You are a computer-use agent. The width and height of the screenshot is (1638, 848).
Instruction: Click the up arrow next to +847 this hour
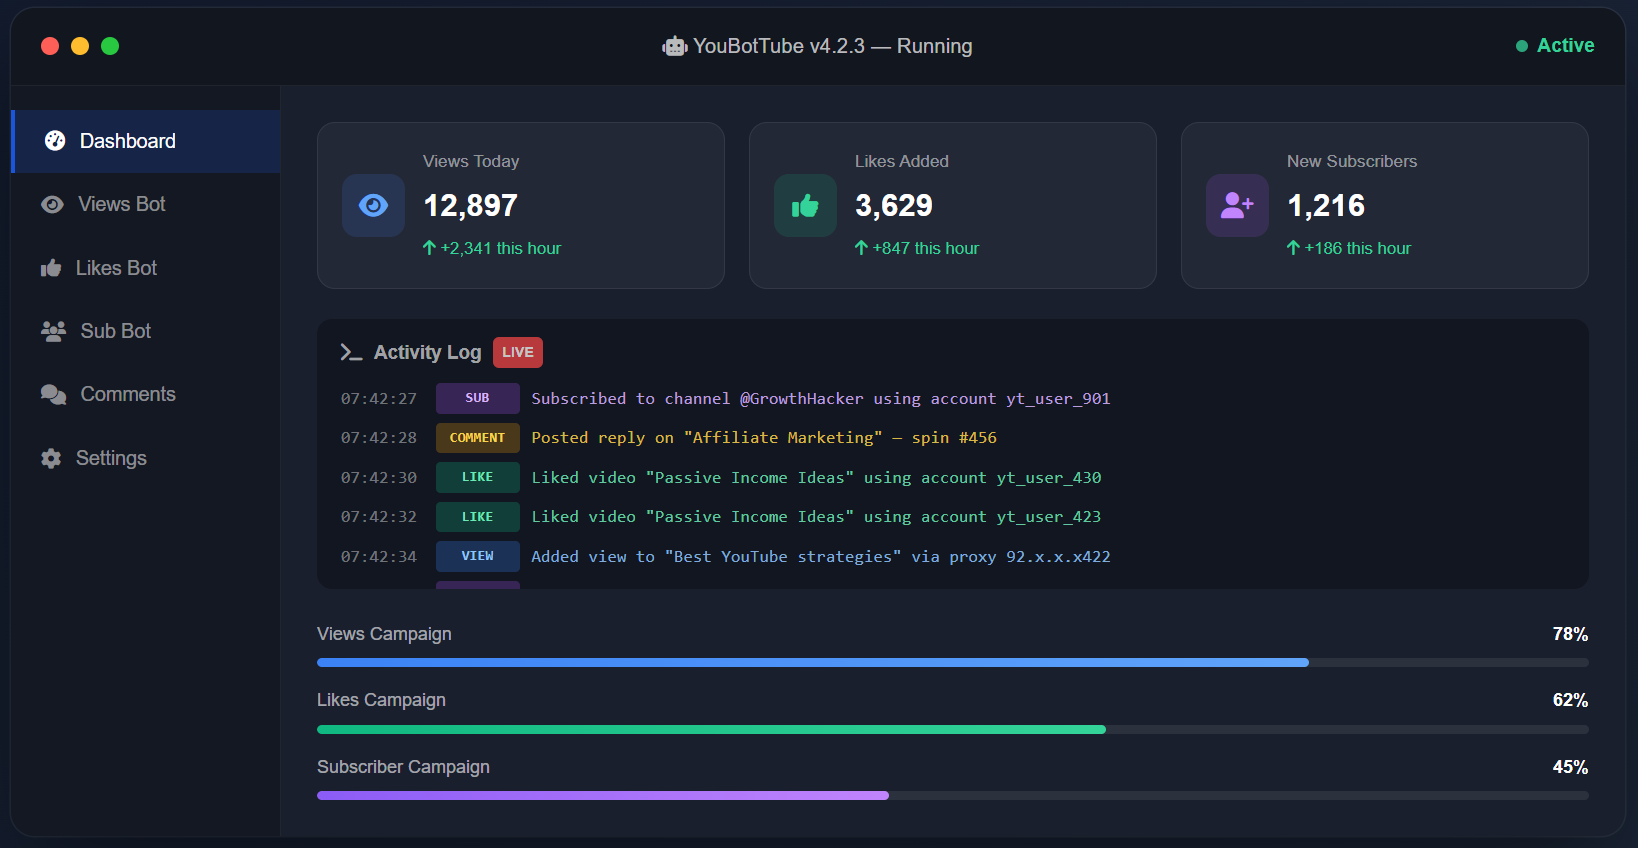click(x=861, y=248)
